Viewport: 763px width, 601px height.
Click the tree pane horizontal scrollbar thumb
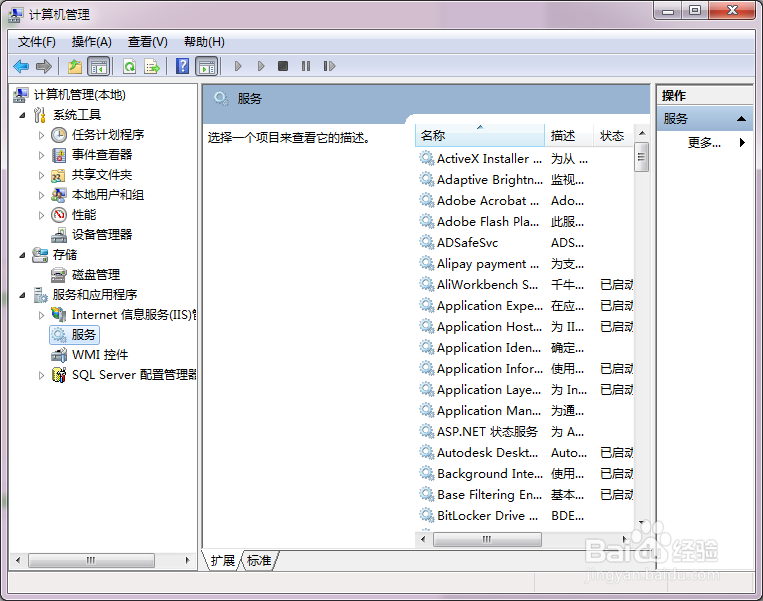coord(91,560)
